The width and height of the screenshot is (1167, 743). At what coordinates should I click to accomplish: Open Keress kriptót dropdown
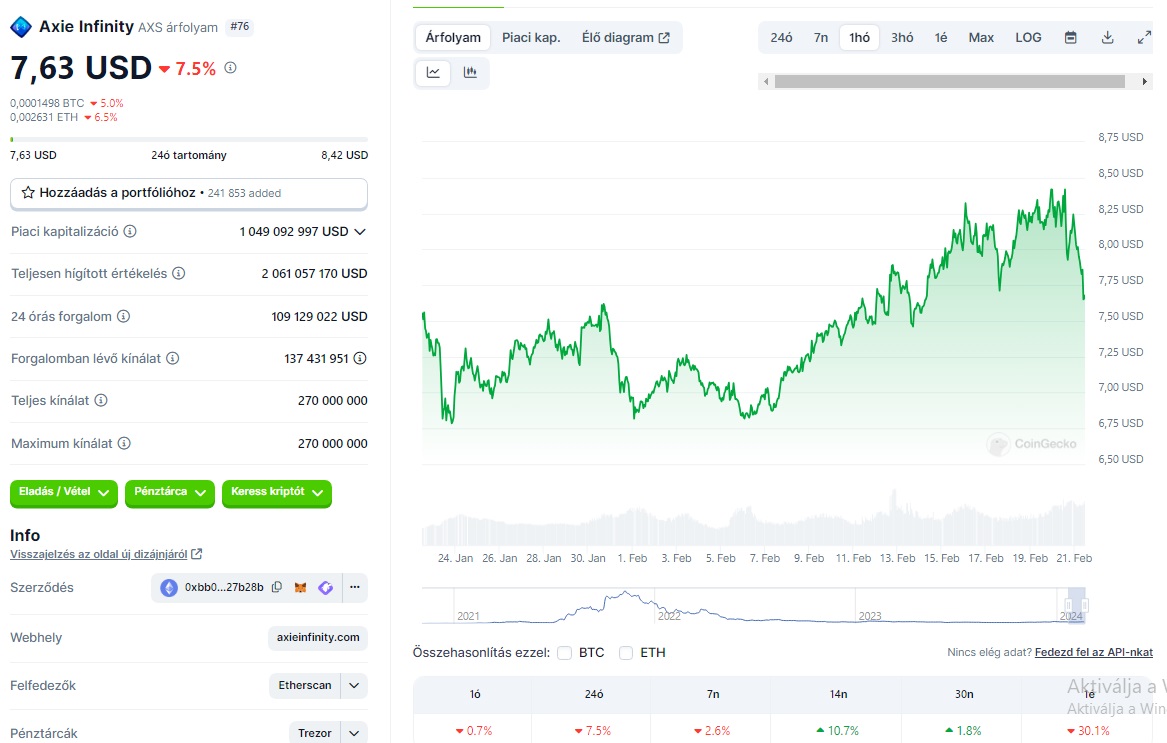click(277, 492)
